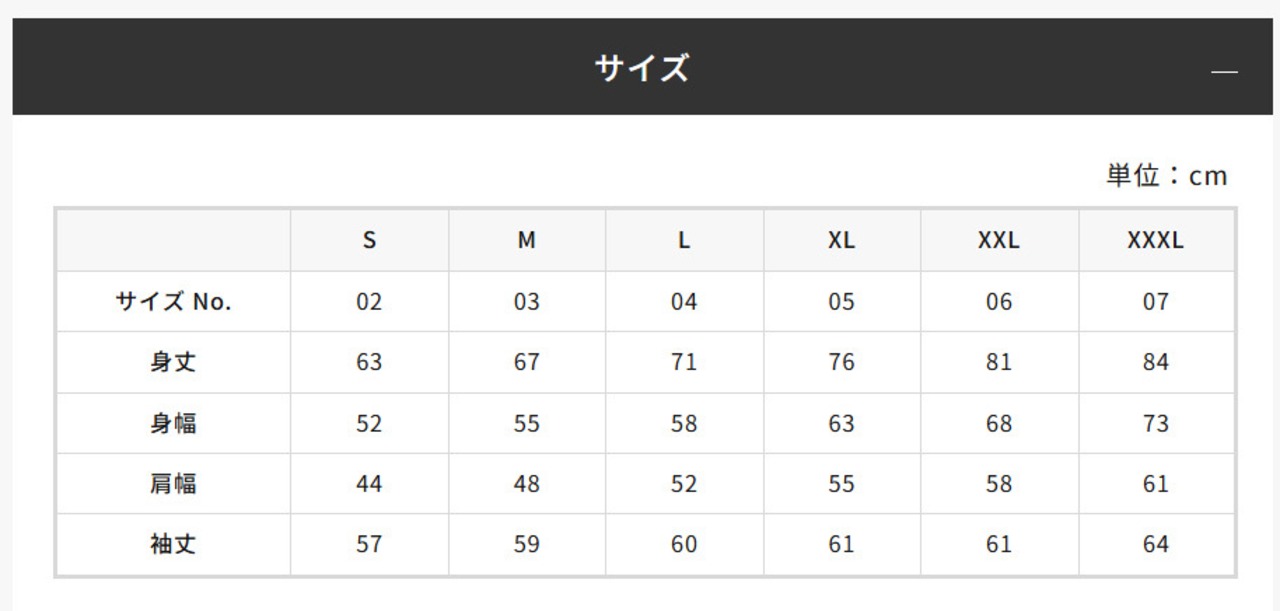Collapse the サイズ section with minus icon
The image size is (1280, 611).
(x=1224, y=71)
